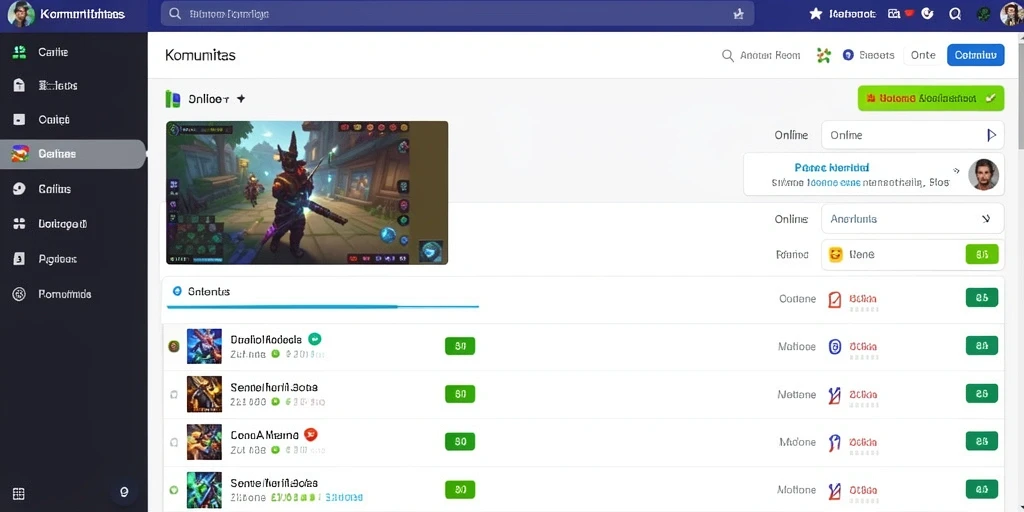Click the plus icon after "Onlioer"

click(241, 99)
